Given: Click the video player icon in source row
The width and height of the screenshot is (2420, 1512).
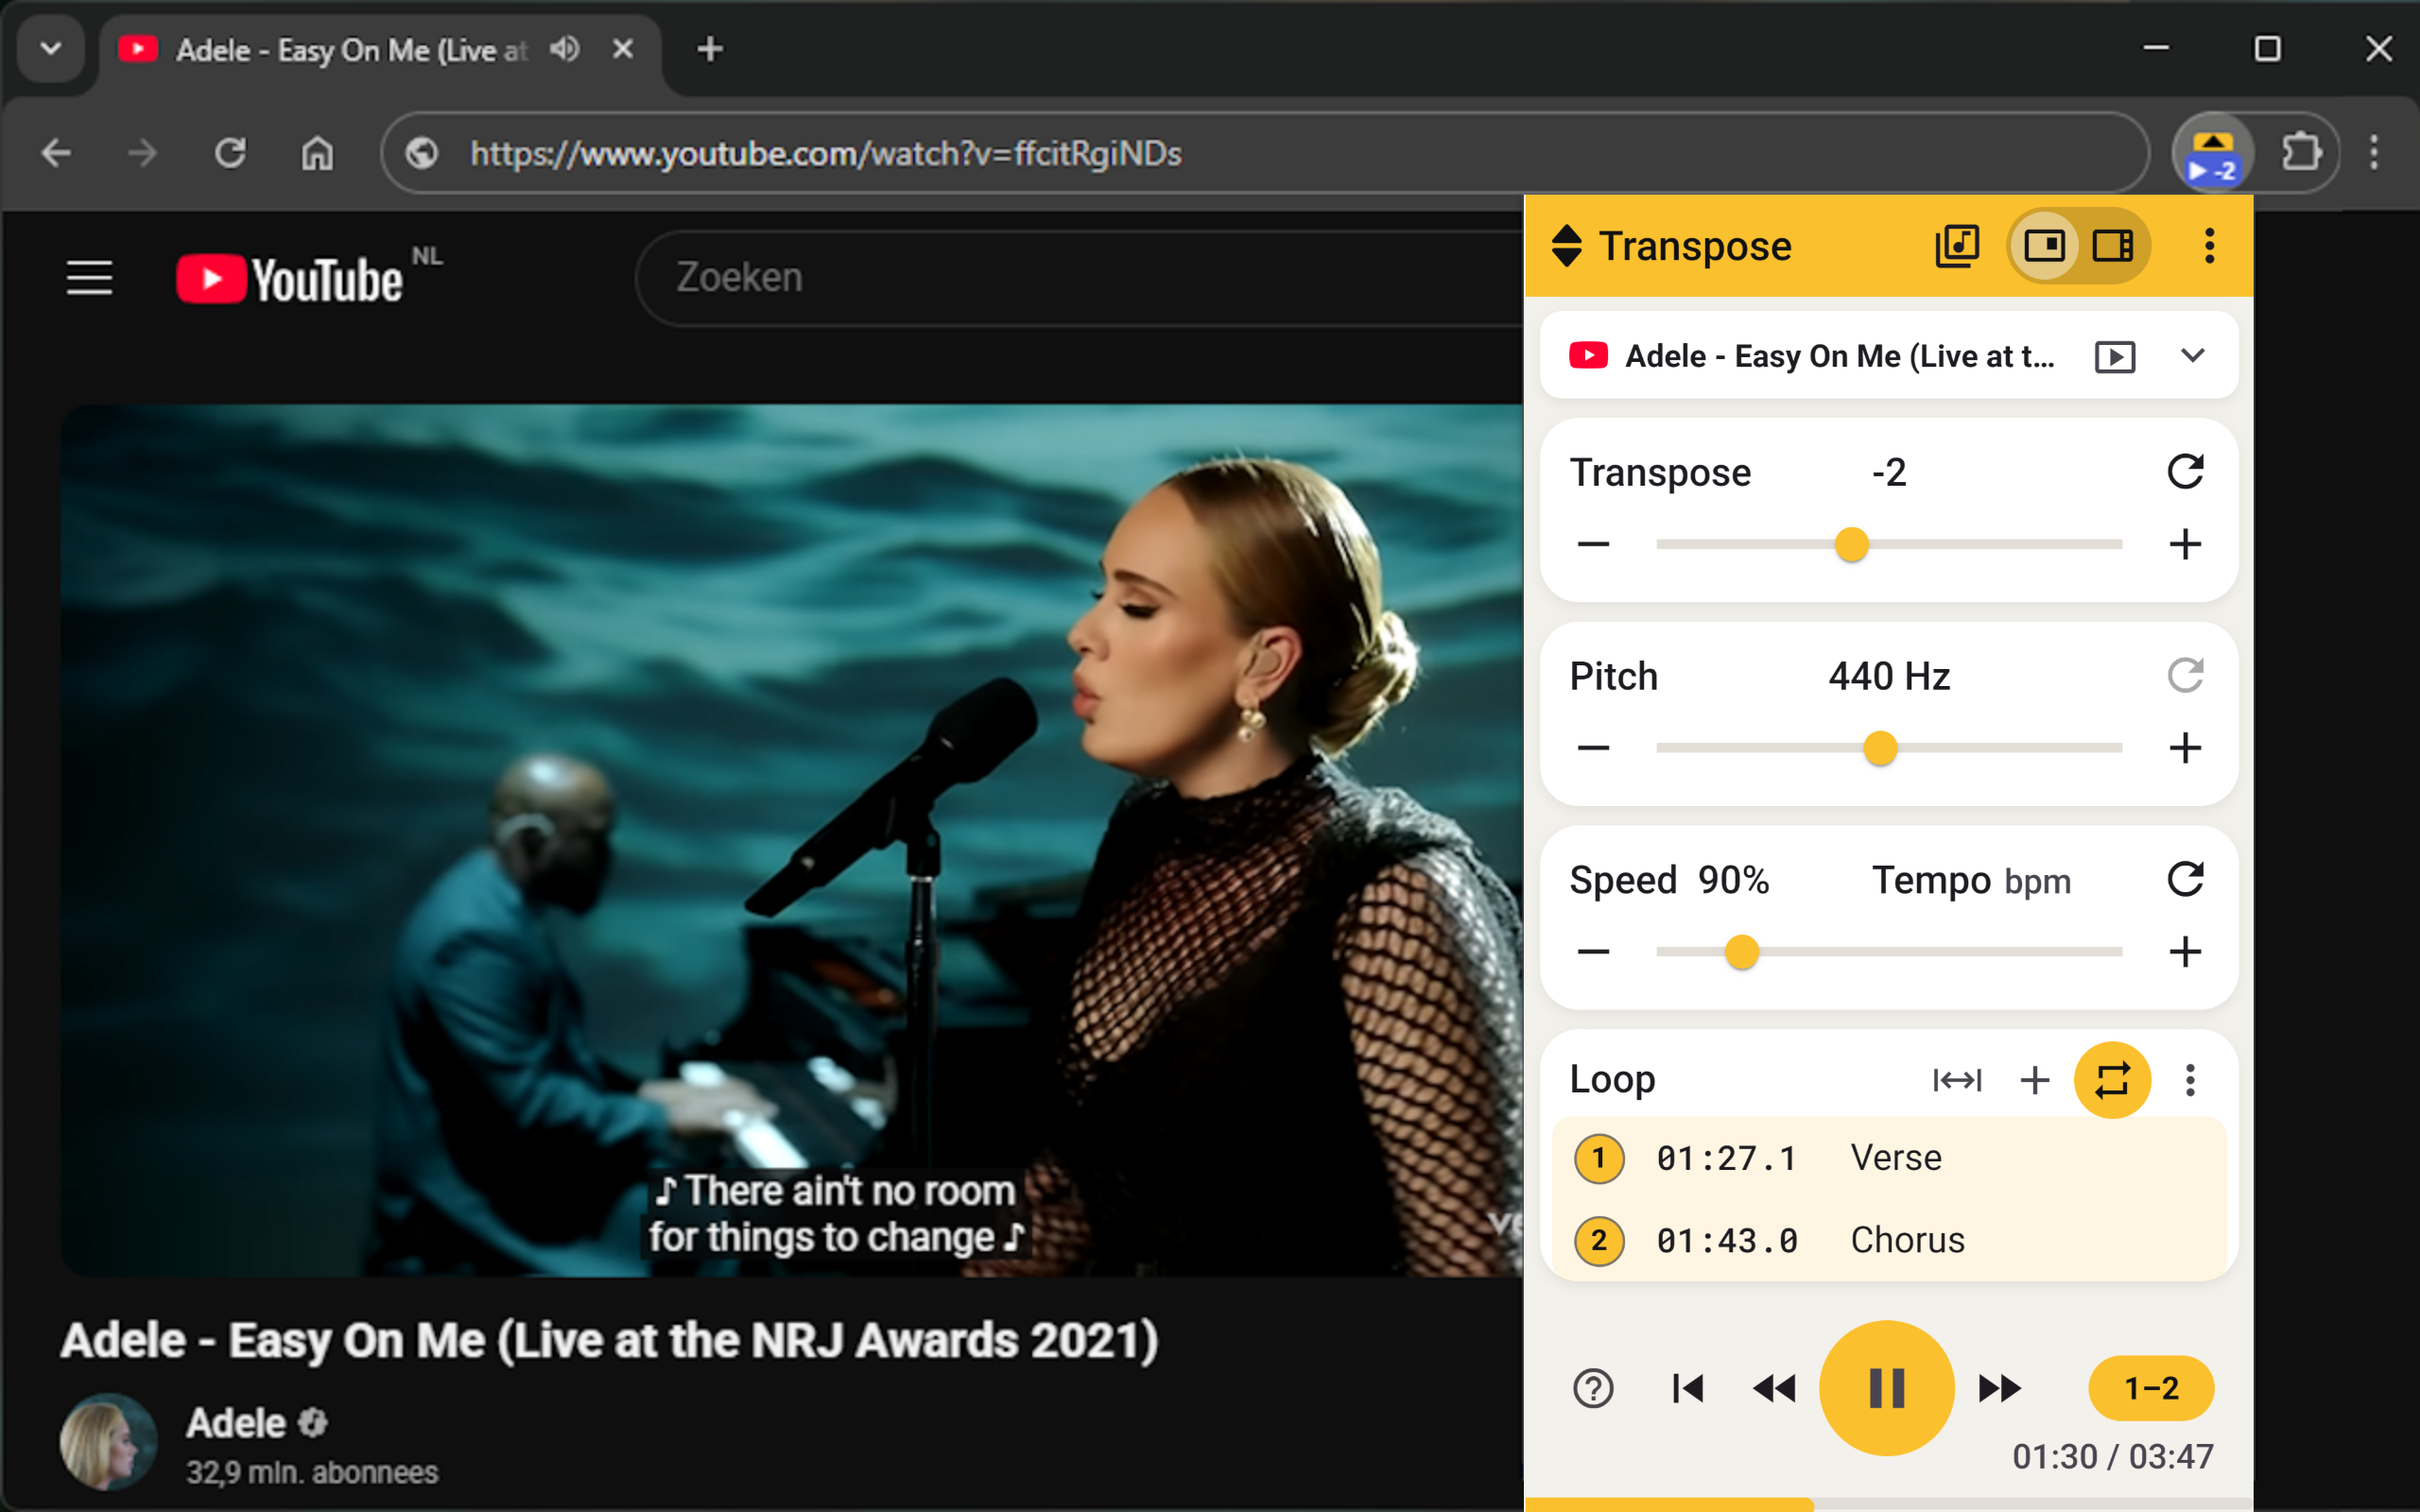Looking at the screenshot, I should pyautogui.click(x=2115, y=357).
